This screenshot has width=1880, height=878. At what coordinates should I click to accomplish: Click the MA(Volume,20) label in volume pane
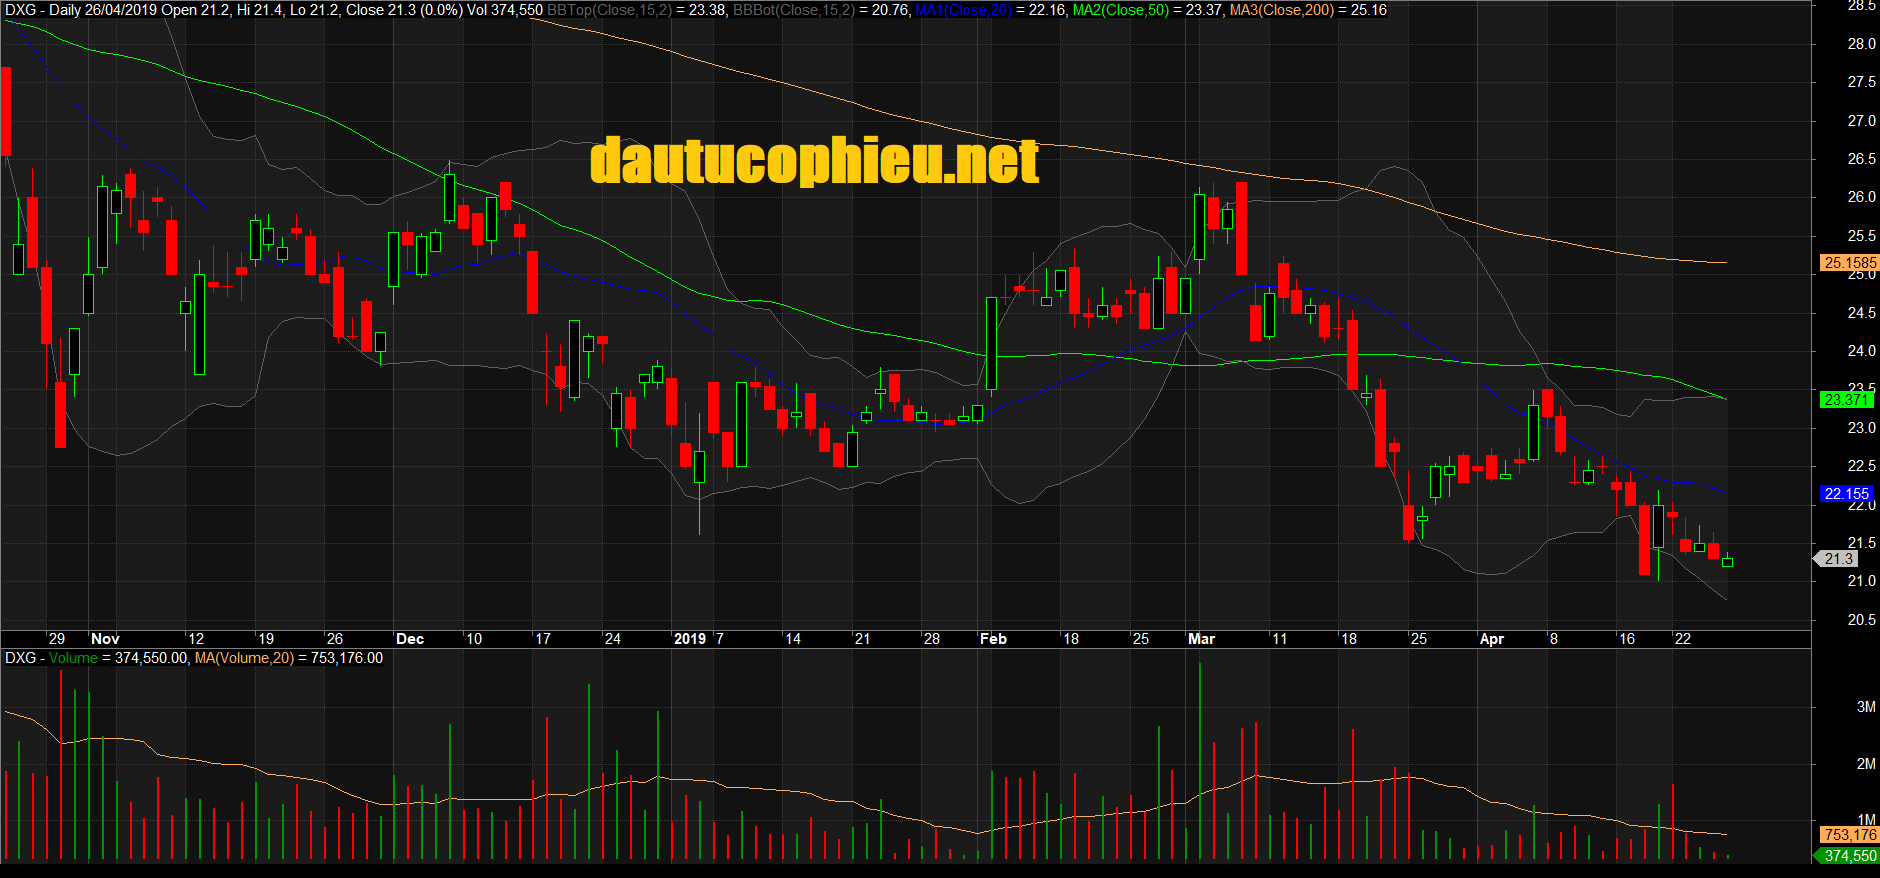(244, 658)
